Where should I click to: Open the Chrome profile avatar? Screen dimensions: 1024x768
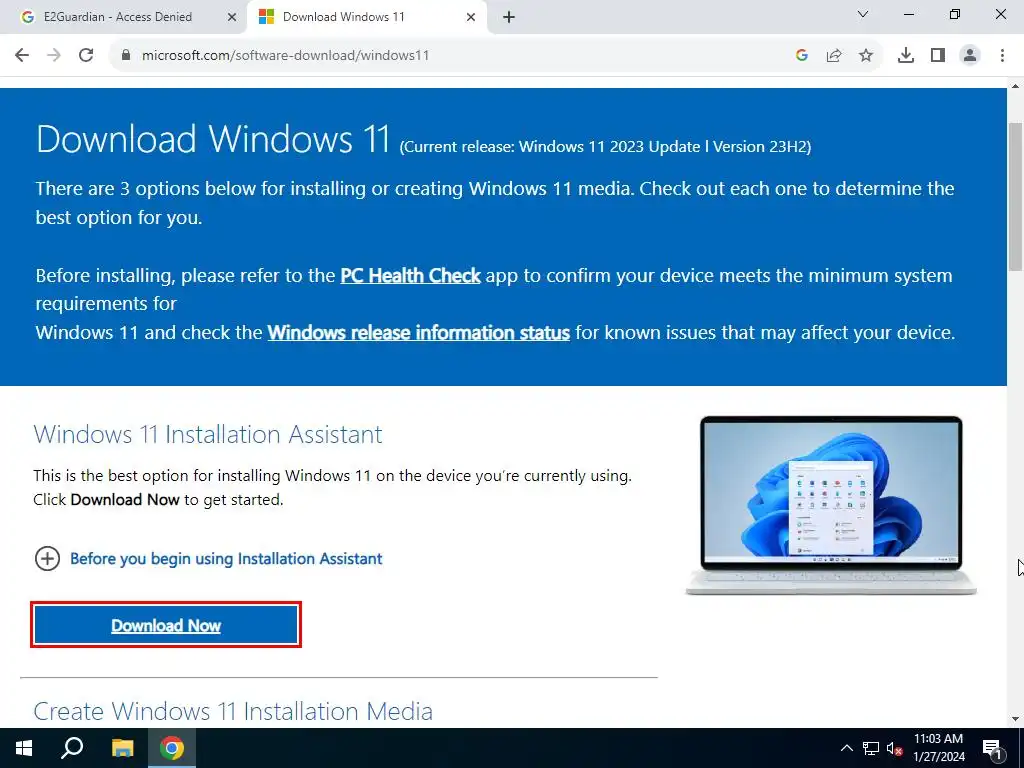(x=970, y=56)
